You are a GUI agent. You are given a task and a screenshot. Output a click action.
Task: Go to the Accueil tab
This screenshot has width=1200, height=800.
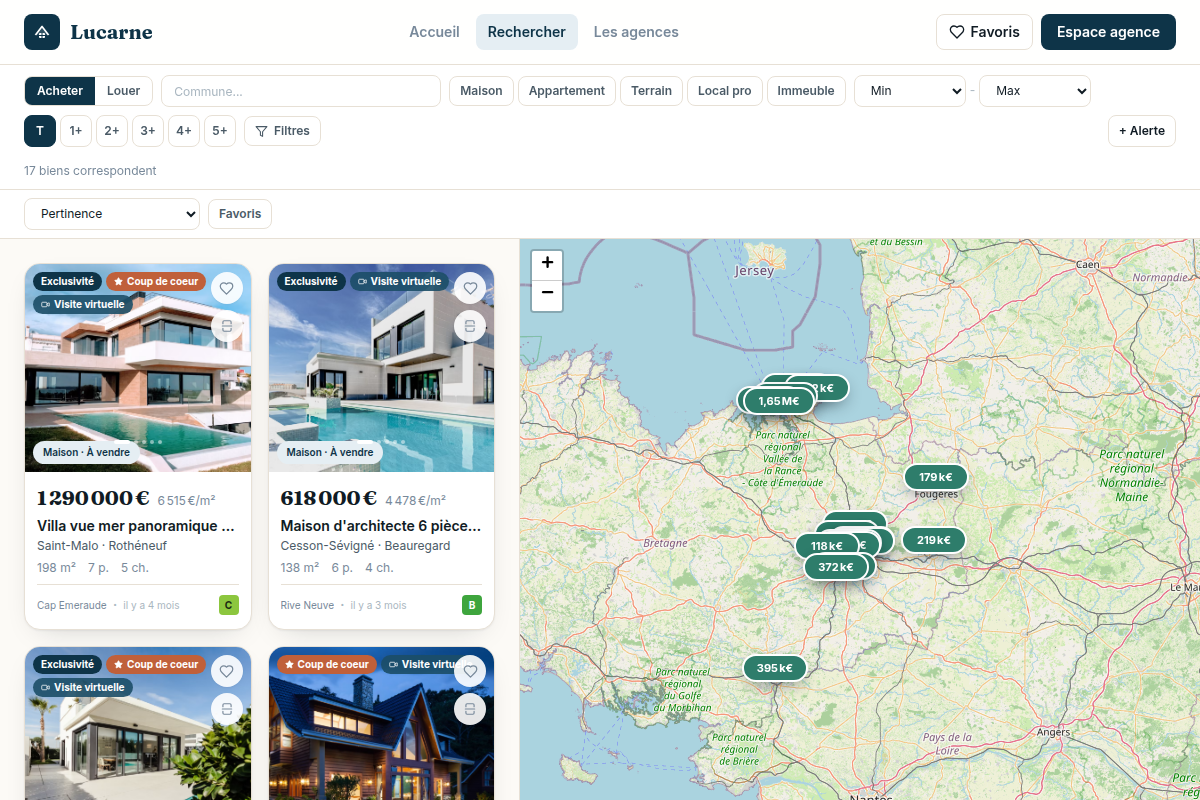[434, 32]
